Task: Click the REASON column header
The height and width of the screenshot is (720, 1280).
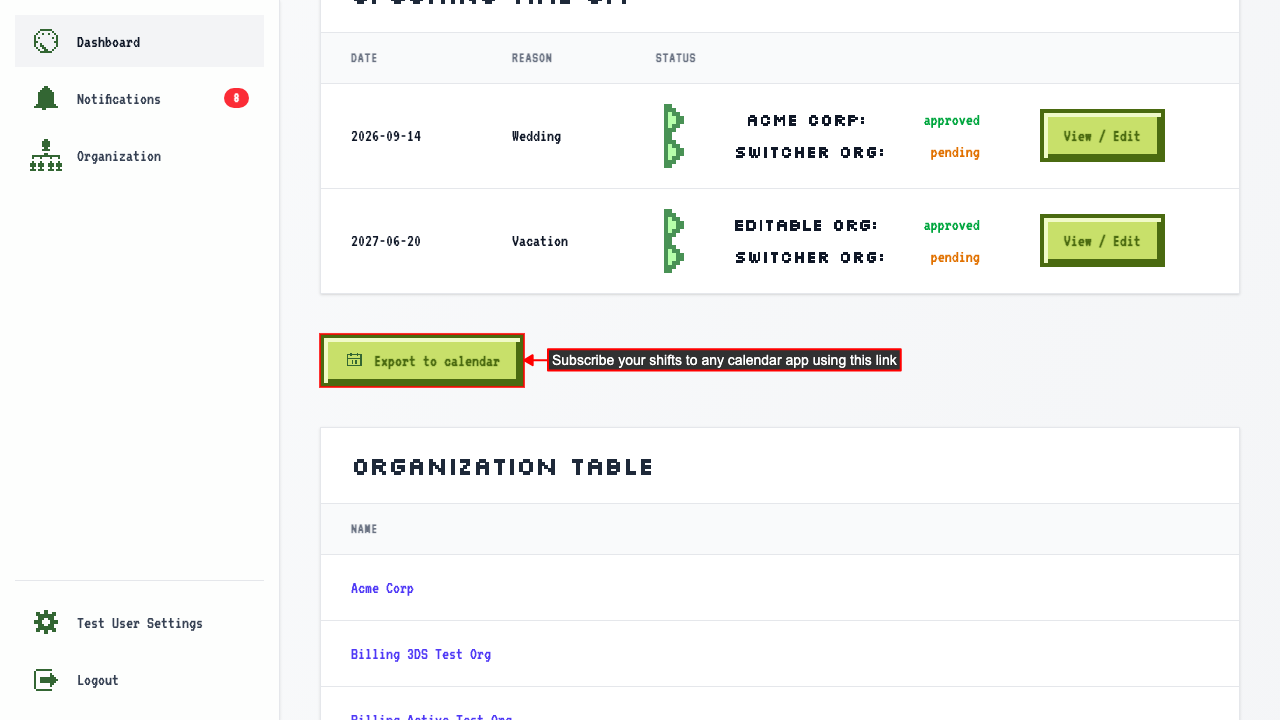Action: (x=532, y=58)
